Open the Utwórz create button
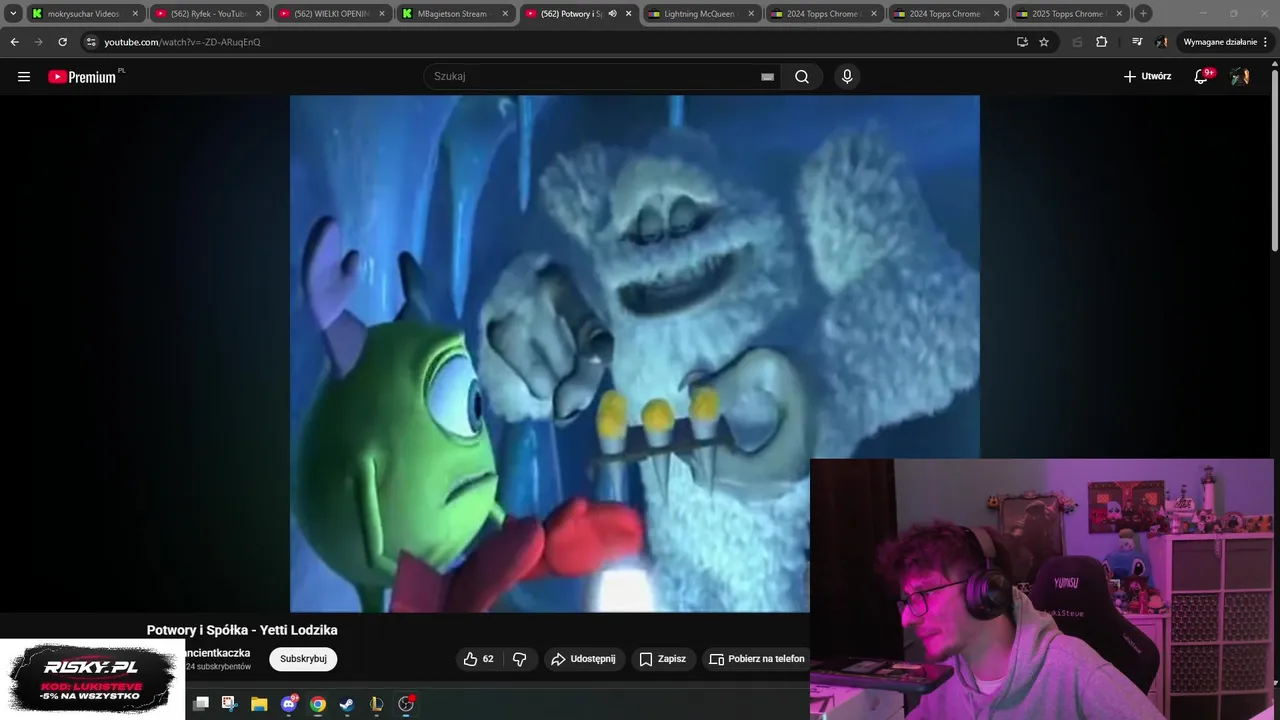 pos(1147,76)
